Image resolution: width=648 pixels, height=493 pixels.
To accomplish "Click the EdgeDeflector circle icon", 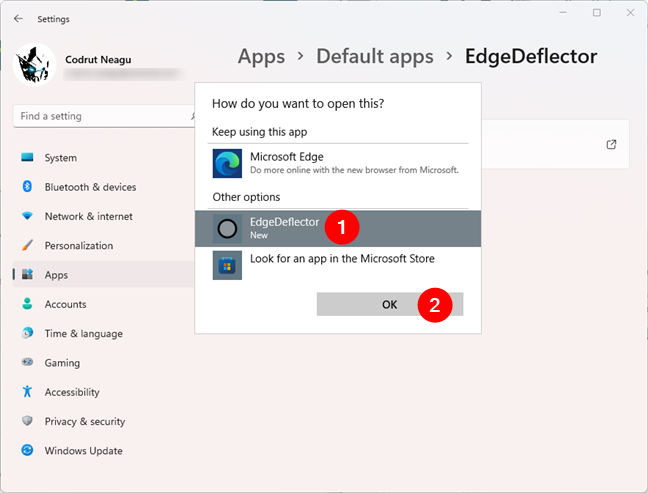I will [227, 229].
